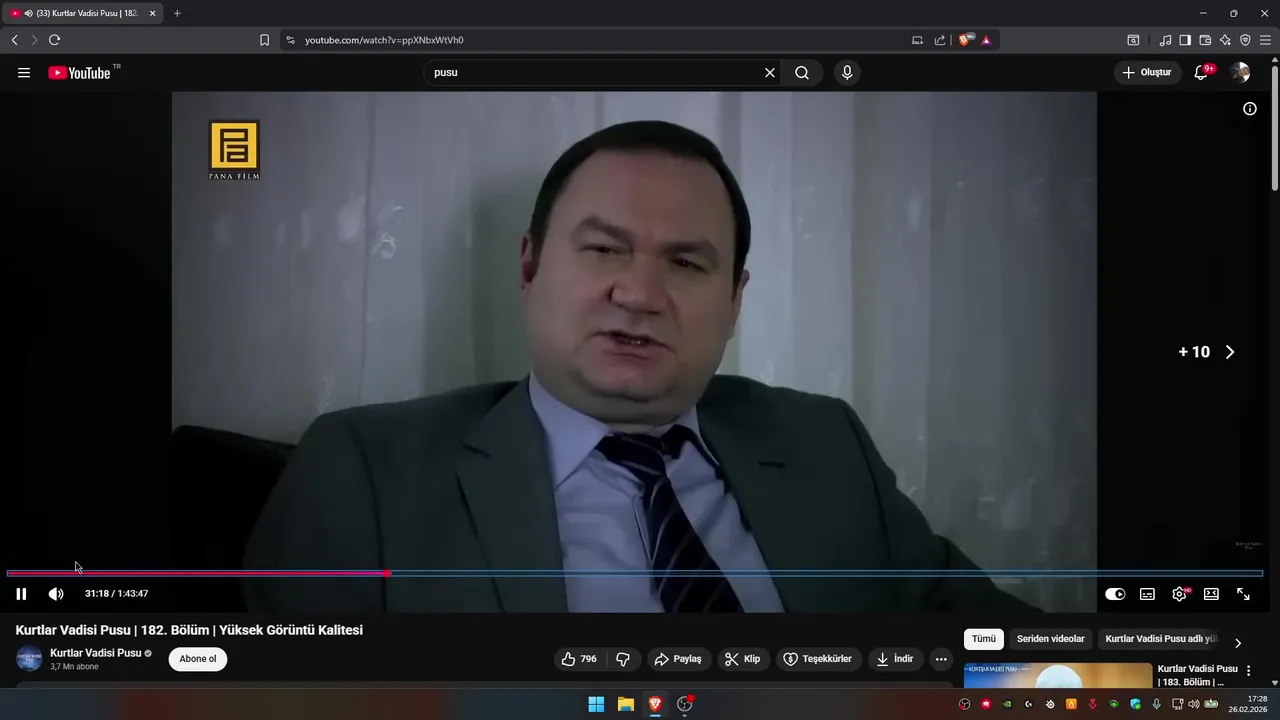The image size is (1280, 720).
Task: Seek to the middle of progress bar
Action: tap(635, 573)
